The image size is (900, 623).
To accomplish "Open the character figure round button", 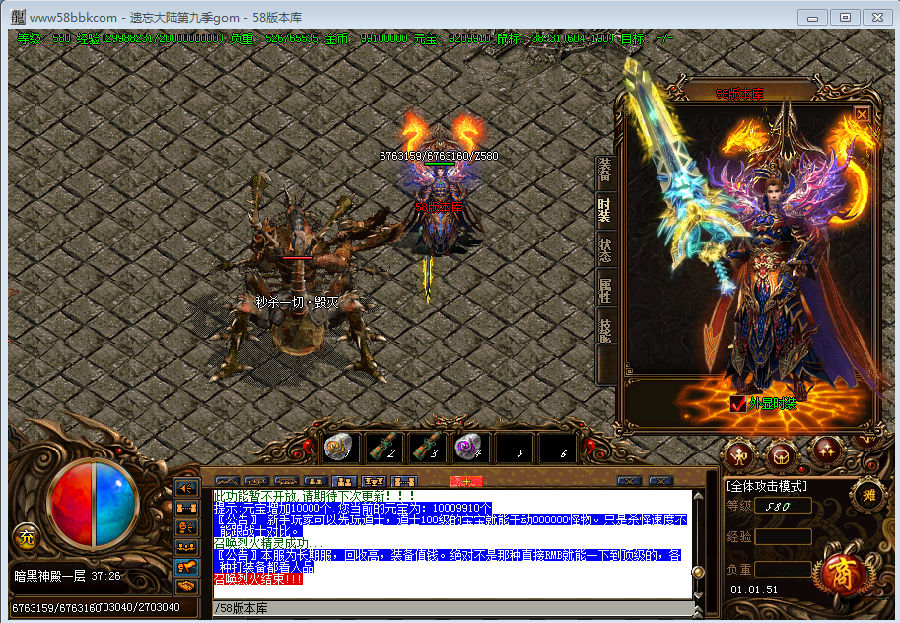I will pos(740,456).
